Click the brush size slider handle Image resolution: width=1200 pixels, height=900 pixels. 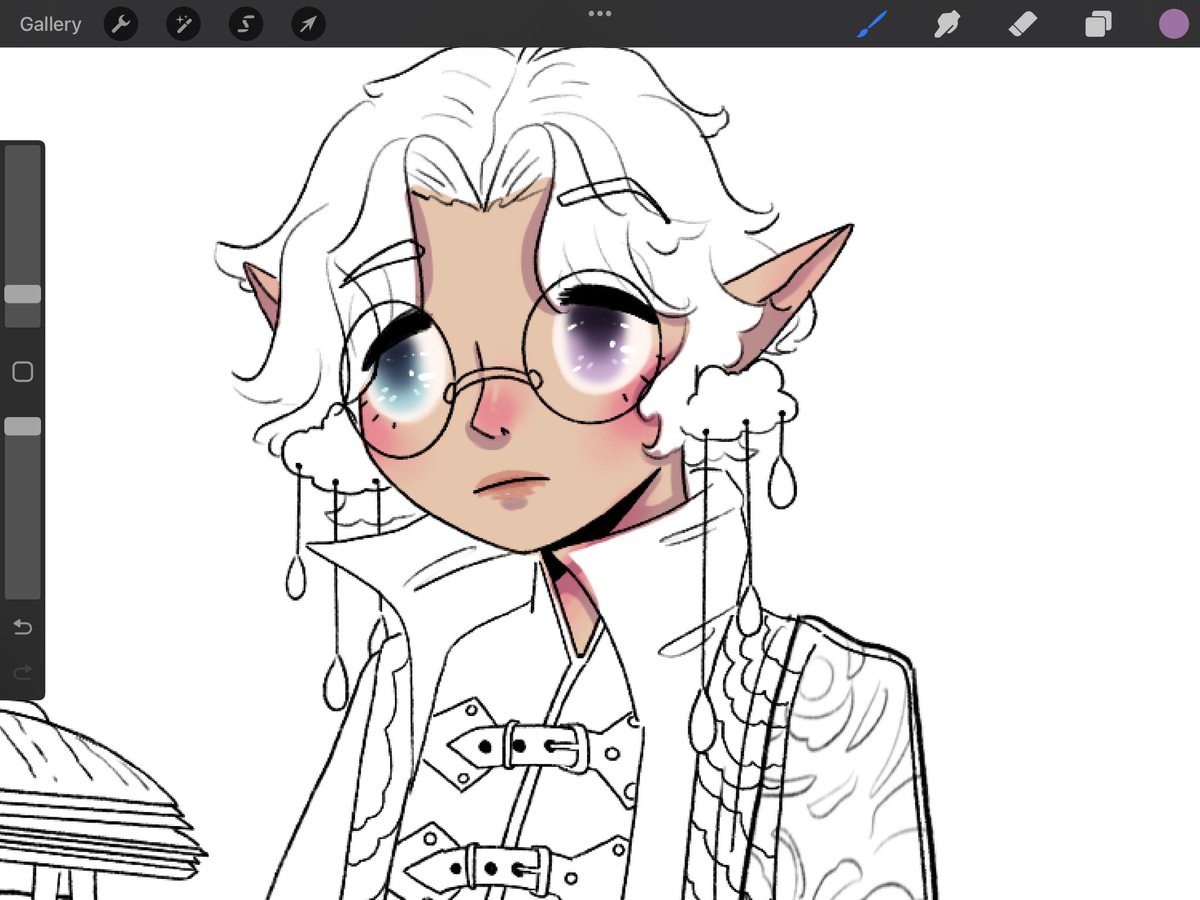[22, 294]
